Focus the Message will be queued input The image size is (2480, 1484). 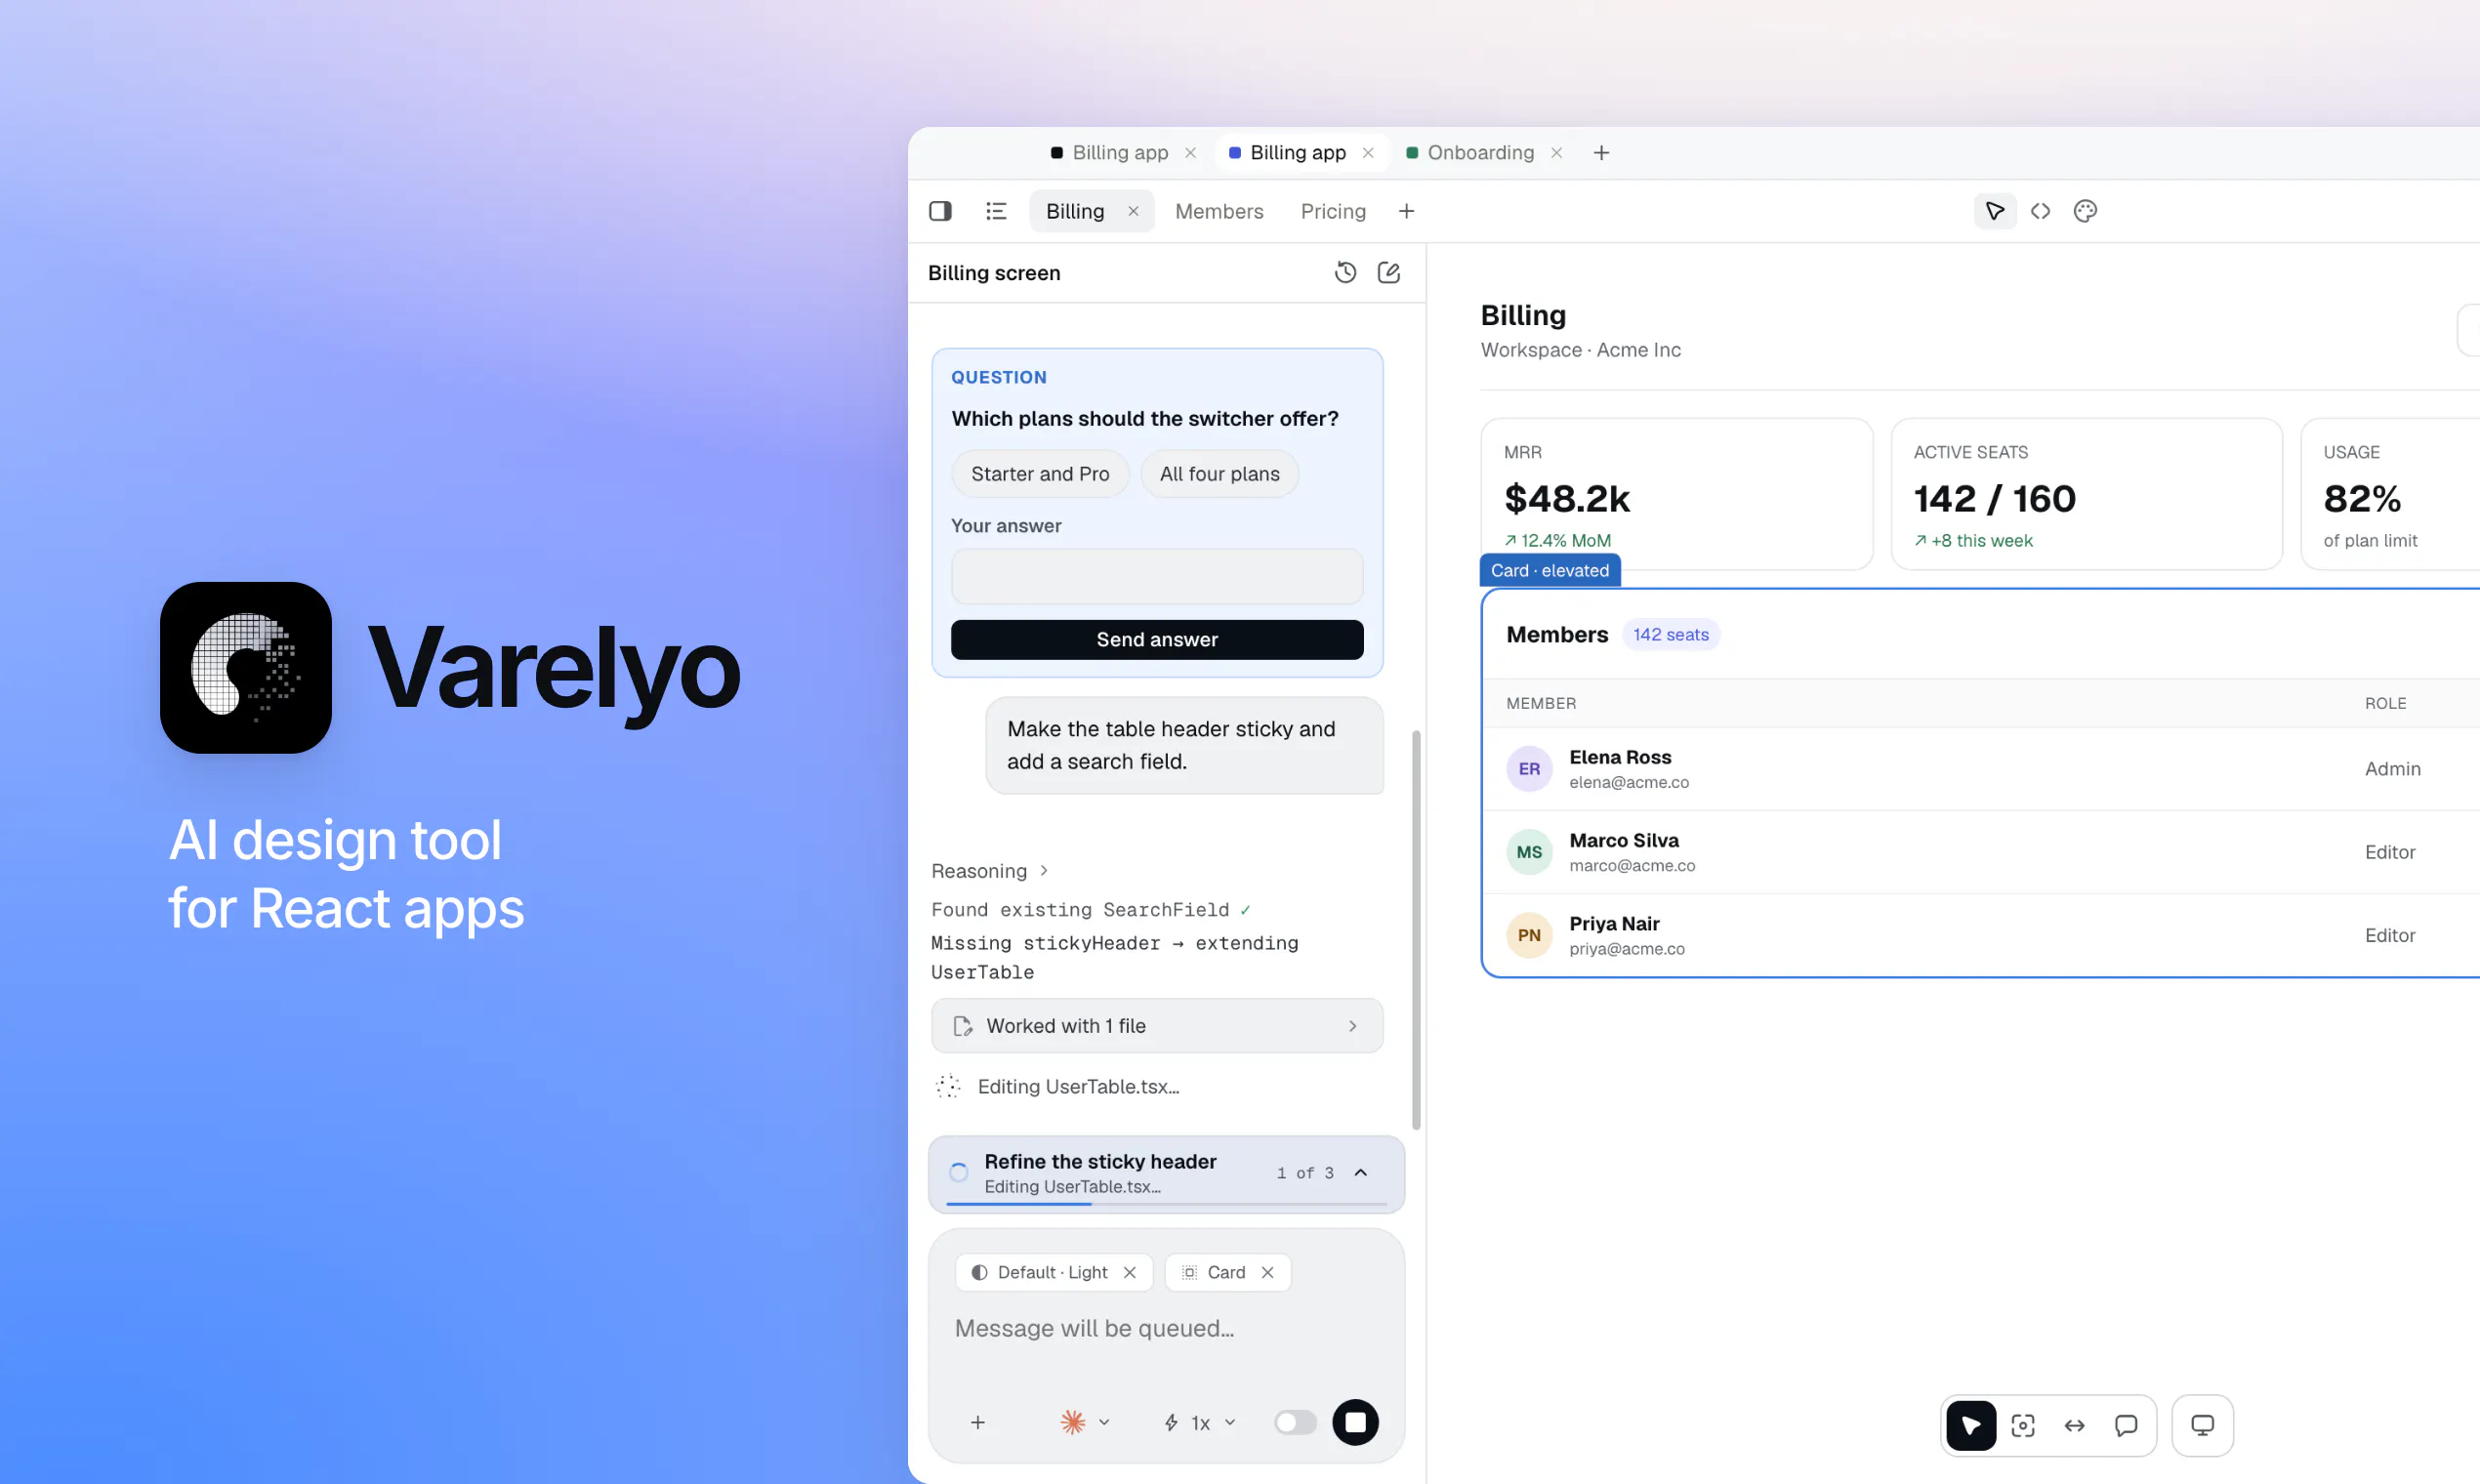(x=1166, y=1329)
